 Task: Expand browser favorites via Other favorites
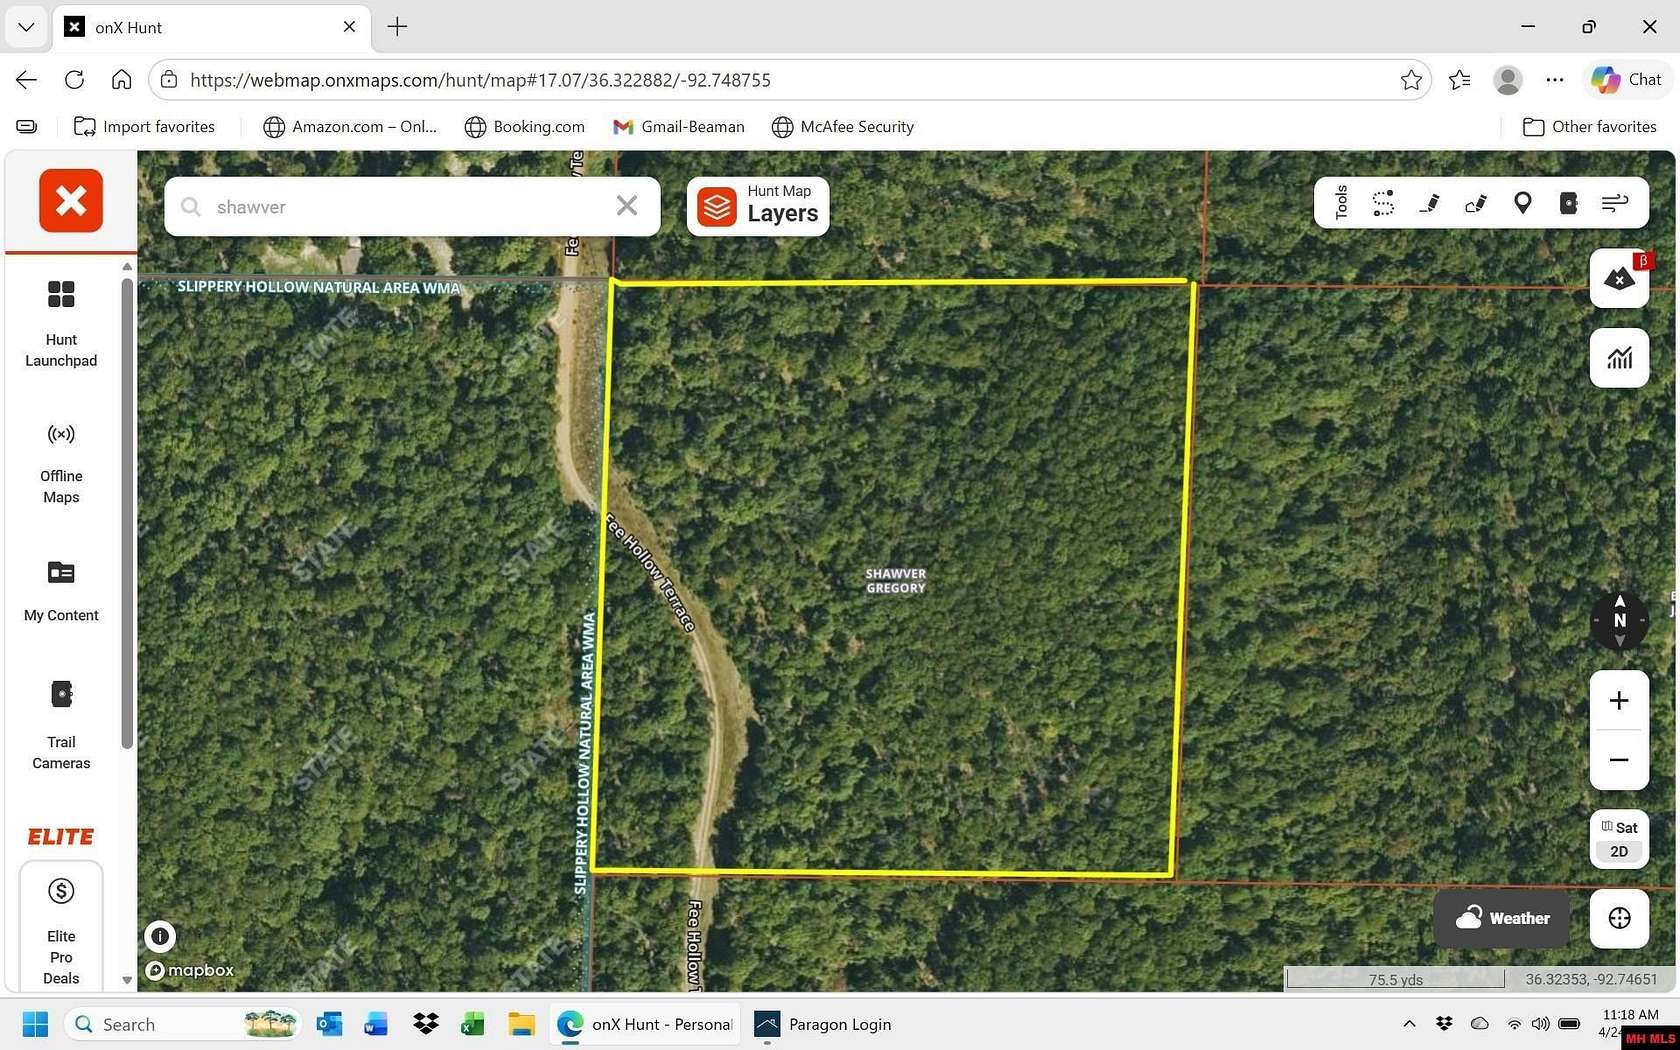coord(1589,126)
